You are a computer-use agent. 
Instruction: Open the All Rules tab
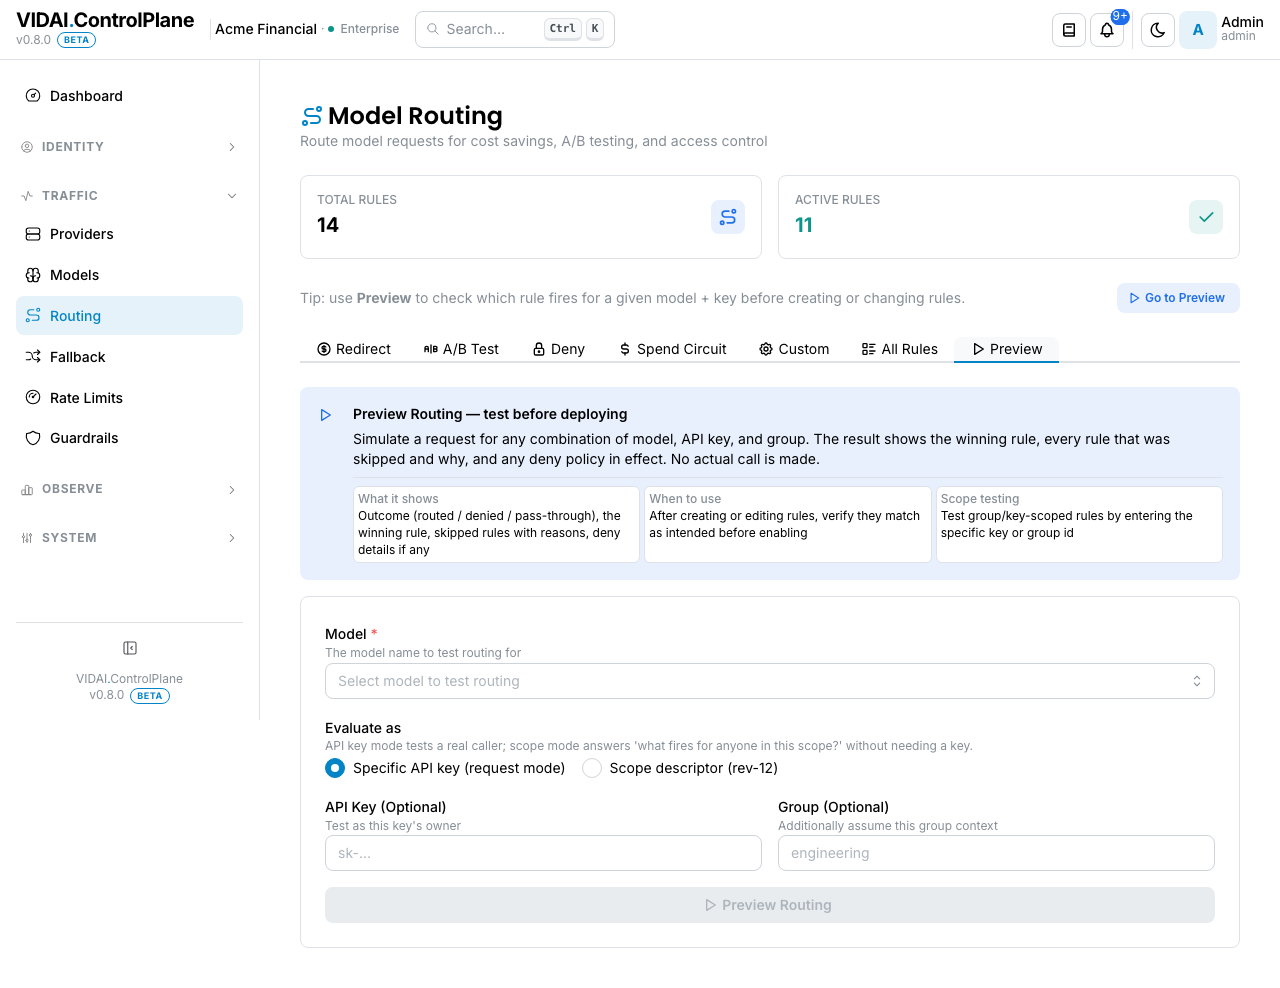coord(900,349)
